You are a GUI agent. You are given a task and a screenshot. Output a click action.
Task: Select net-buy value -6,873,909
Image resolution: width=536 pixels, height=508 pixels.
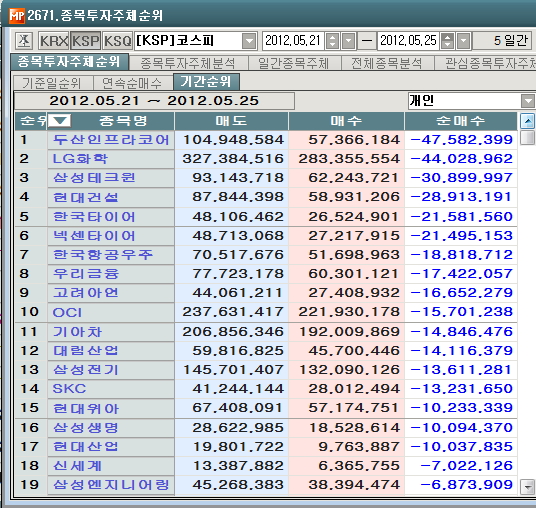461,485
